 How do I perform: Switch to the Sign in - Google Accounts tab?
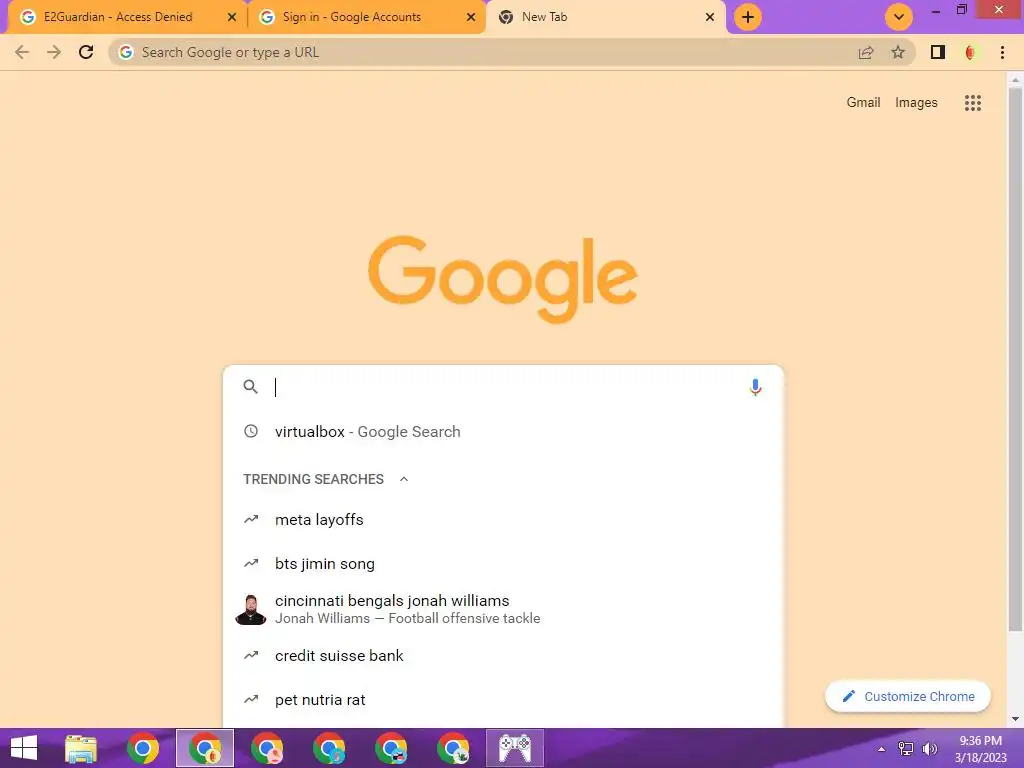click(366, 17)
